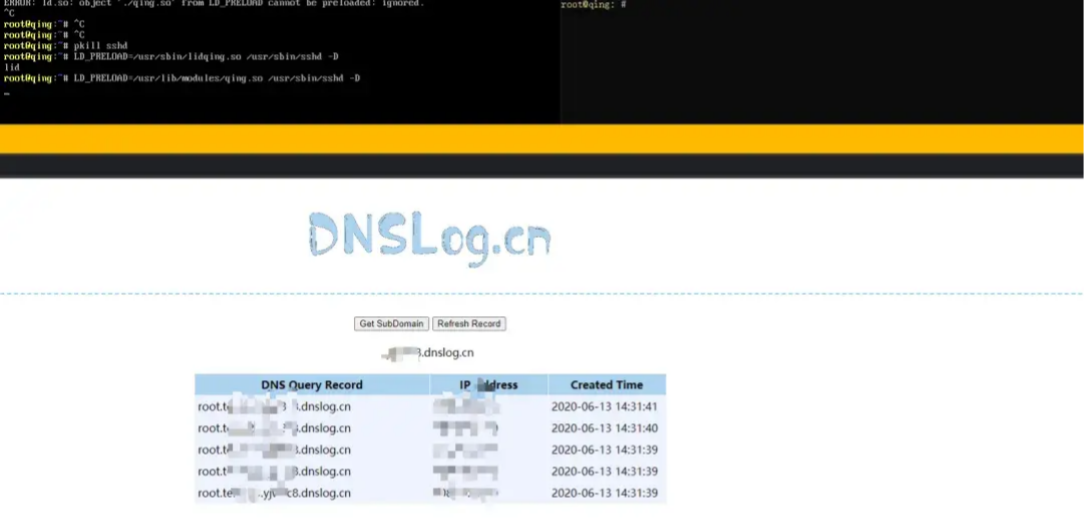The width and height of the screenshot is (1084, 520).
Task: Select the DNS record in the 14:31:41 row
Action: coord(274,407)
